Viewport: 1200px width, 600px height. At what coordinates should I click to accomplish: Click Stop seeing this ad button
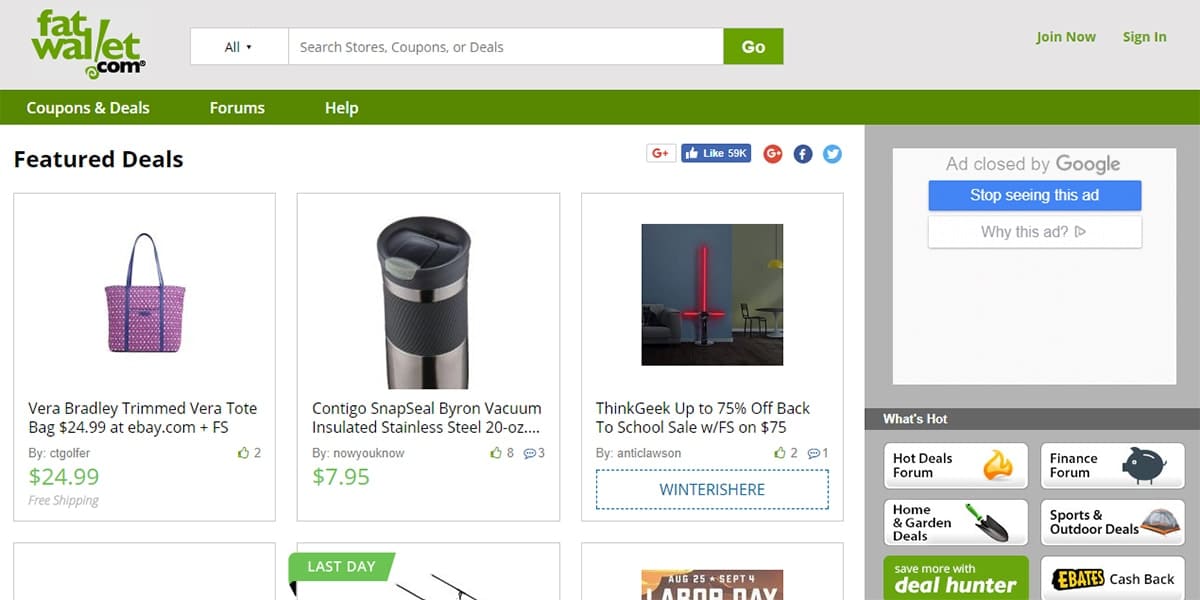1034,196
